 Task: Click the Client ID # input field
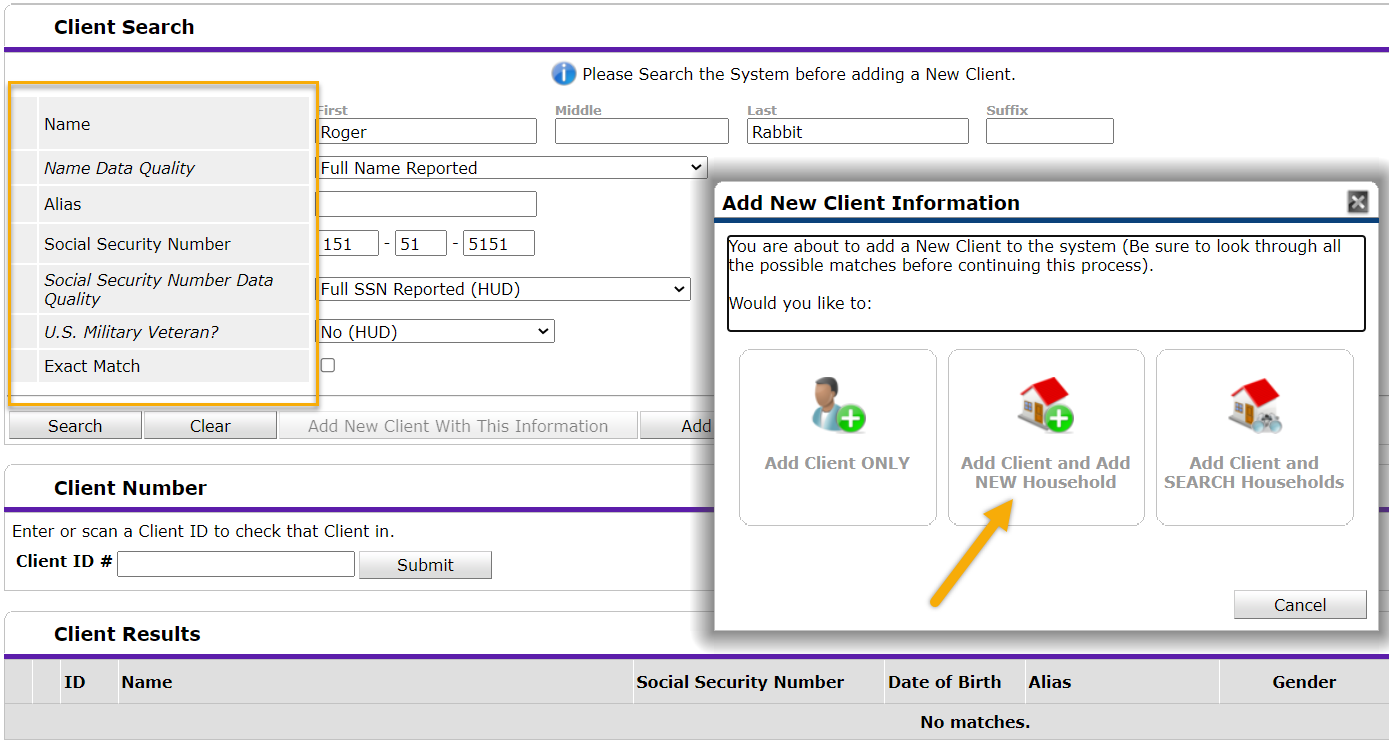tap(236, 564)
